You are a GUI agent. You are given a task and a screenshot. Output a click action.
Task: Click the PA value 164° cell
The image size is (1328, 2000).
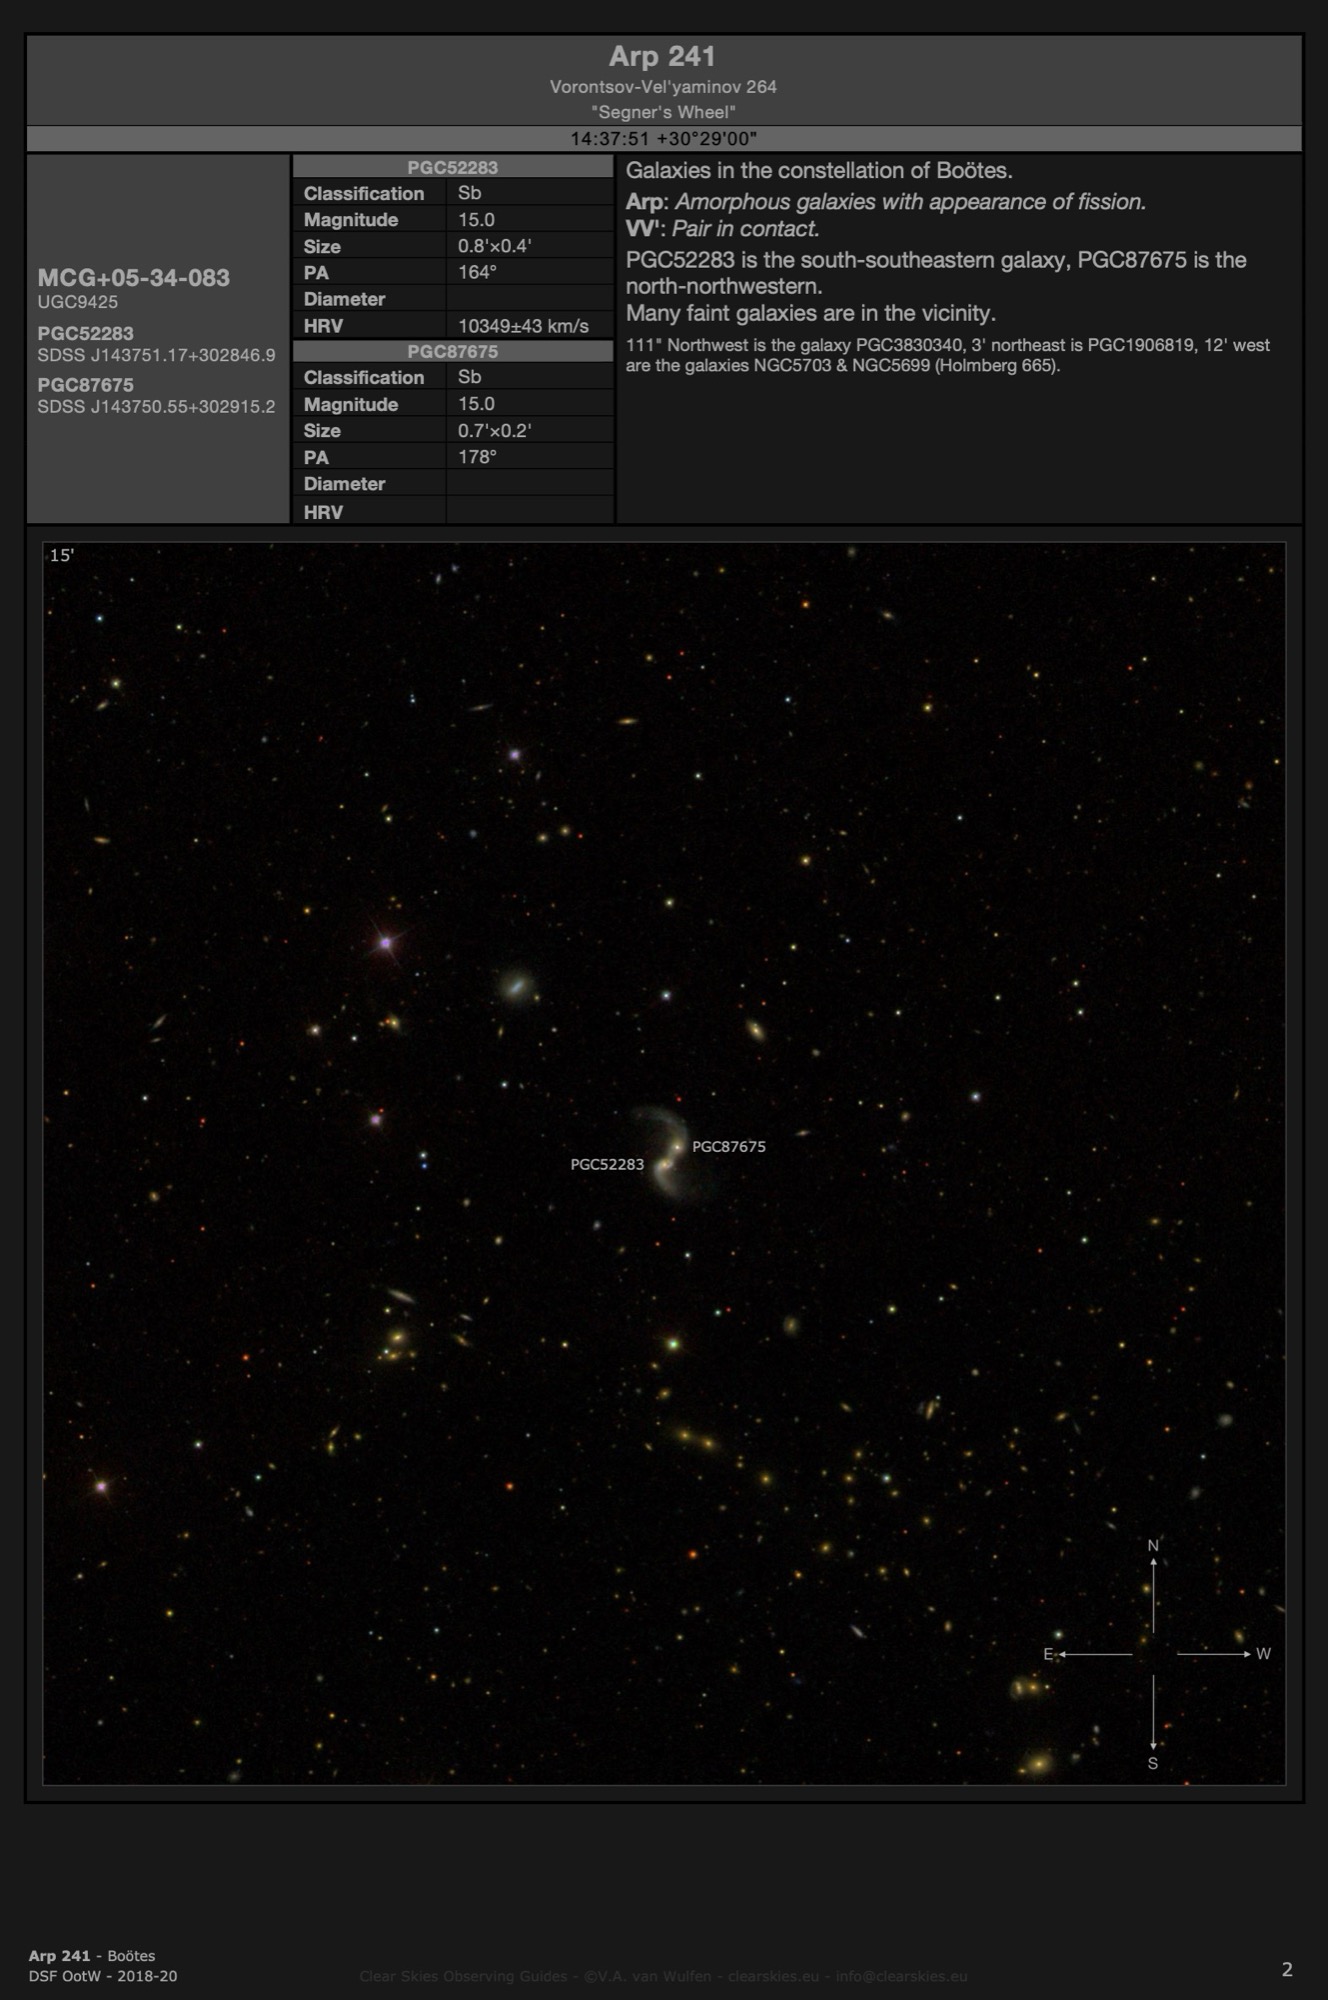pos(477,272)
